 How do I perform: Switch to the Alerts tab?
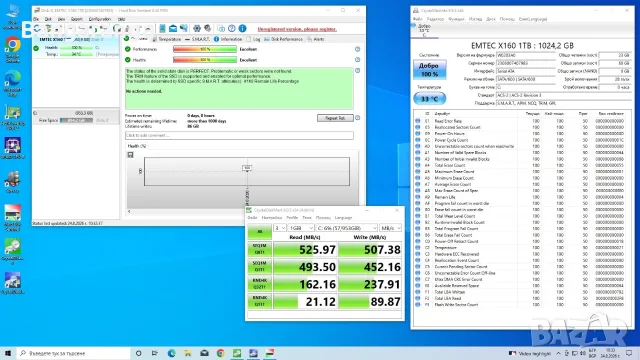coord(316,39)
